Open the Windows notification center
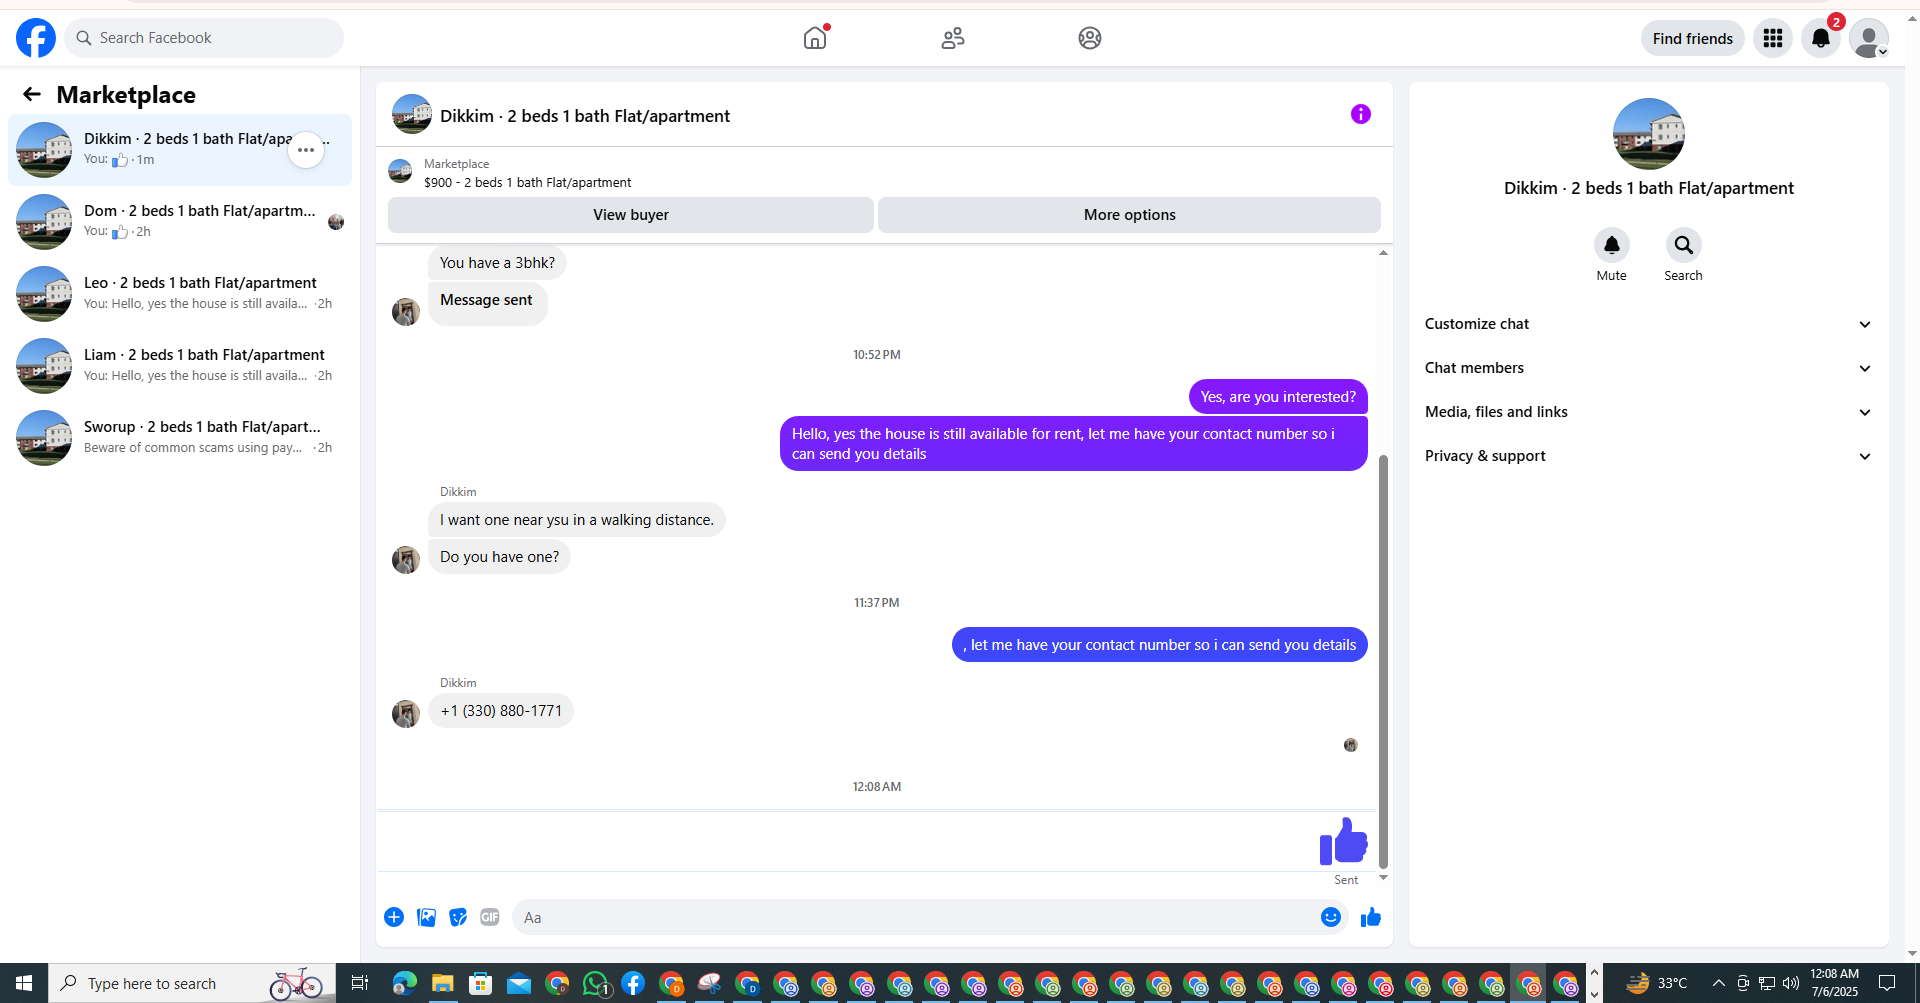Screen dimensions: 1920x1003 1887,983
